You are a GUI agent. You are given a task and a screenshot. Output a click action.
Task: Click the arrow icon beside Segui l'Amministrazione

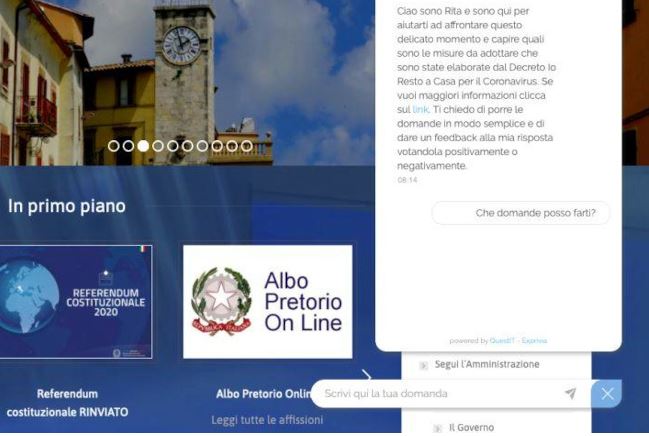coord(423,365)
